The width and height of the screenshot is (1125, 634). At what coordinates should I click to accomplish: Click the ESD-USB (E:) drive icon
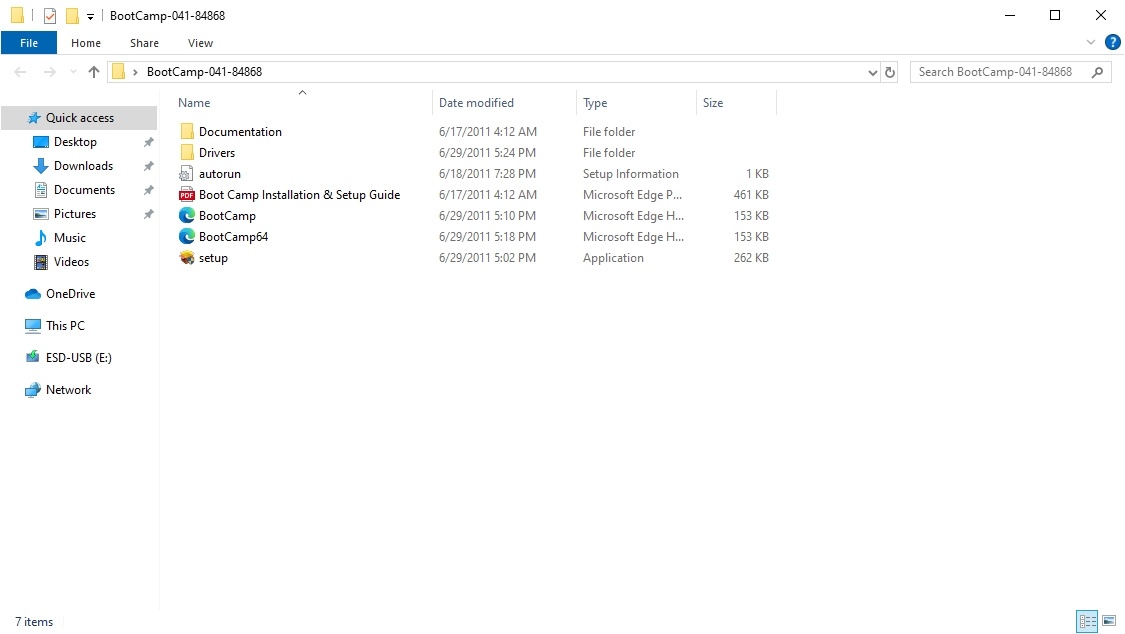pyautogui.click(x=32, y=357)
